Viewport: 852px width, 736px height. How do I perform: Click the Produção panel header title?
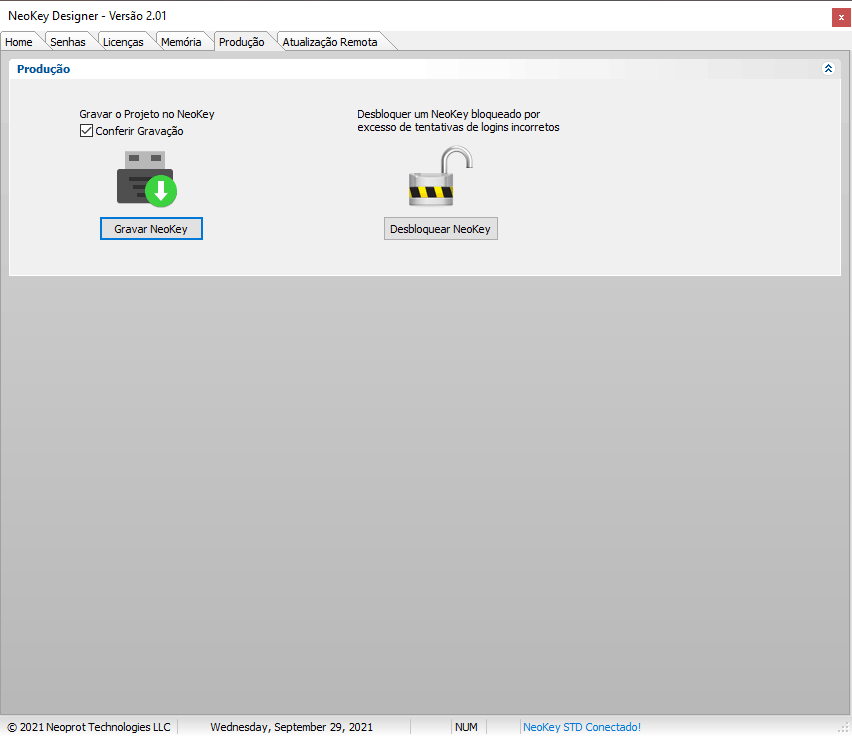tap(44, 69)
